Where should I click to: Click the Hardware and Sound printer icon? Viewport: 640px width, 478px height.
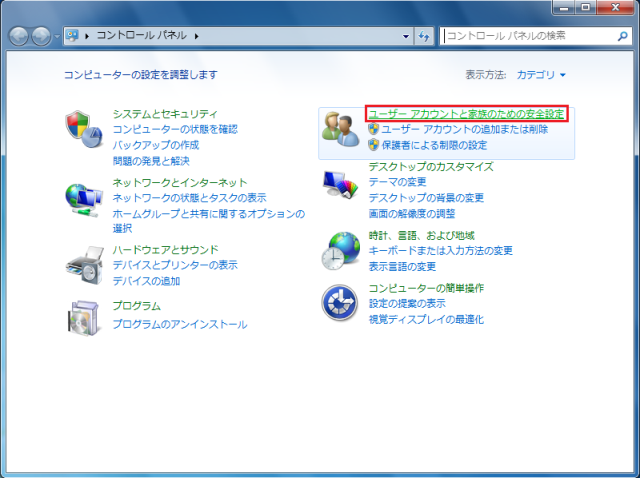click(85, 265)
